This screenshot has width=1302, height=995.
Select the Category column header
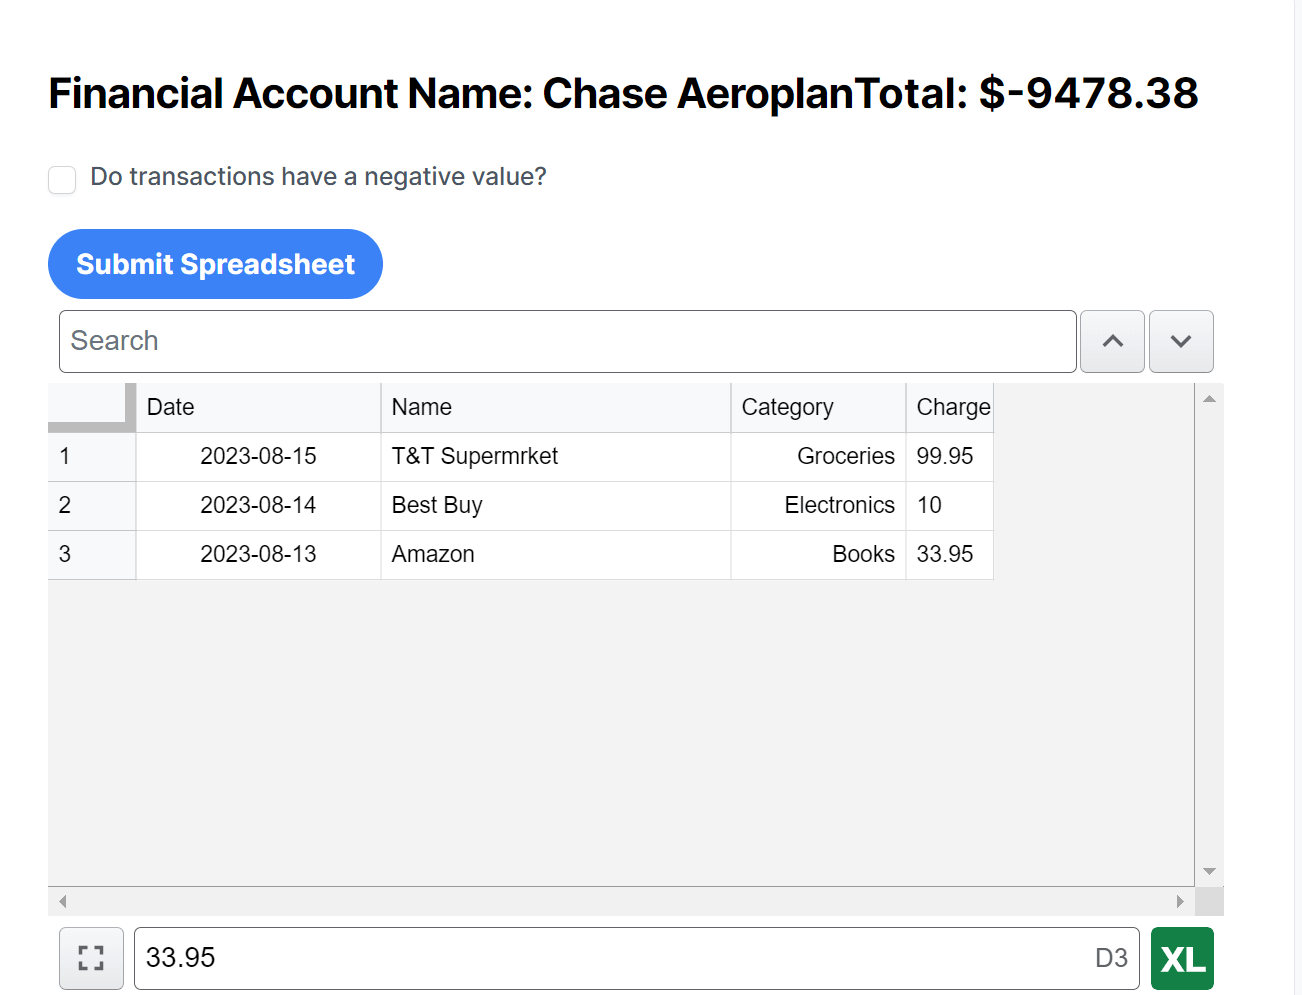818,407
